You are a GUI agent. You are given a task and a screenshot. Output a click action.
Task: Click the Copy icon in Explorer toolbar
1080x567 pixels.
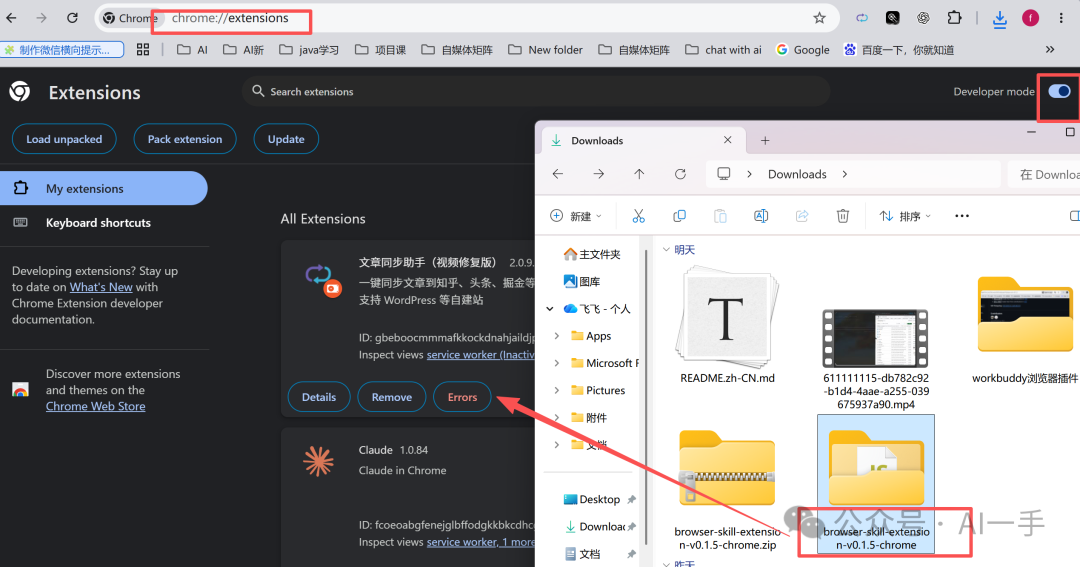click(x=679, y=216)
